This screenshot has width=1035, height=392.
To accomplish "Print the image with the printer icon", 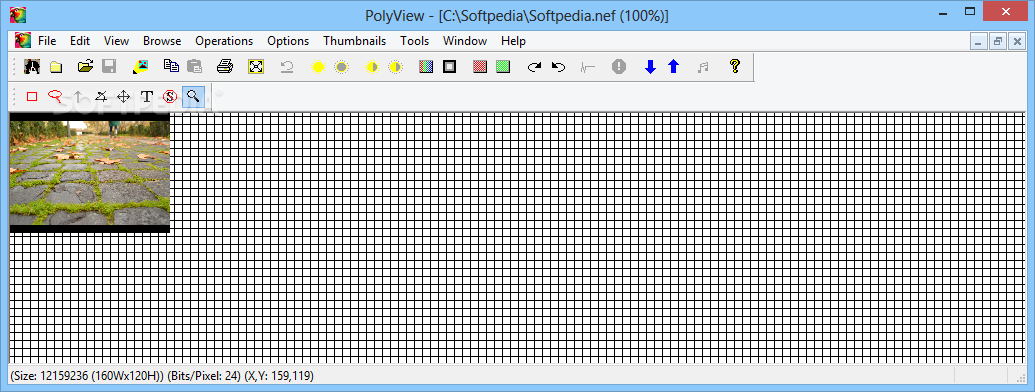I will (x=225, y=66).
